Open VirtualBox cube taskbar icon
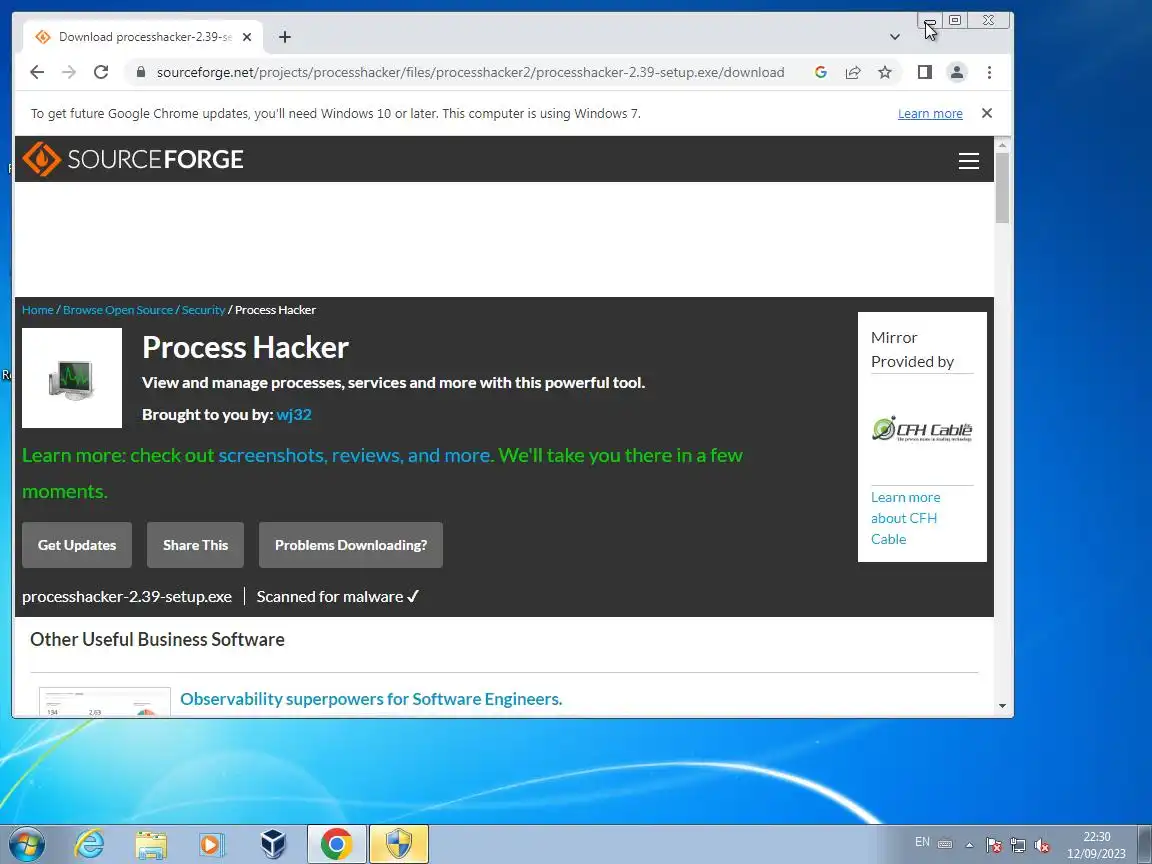 [x=273, y=844]
